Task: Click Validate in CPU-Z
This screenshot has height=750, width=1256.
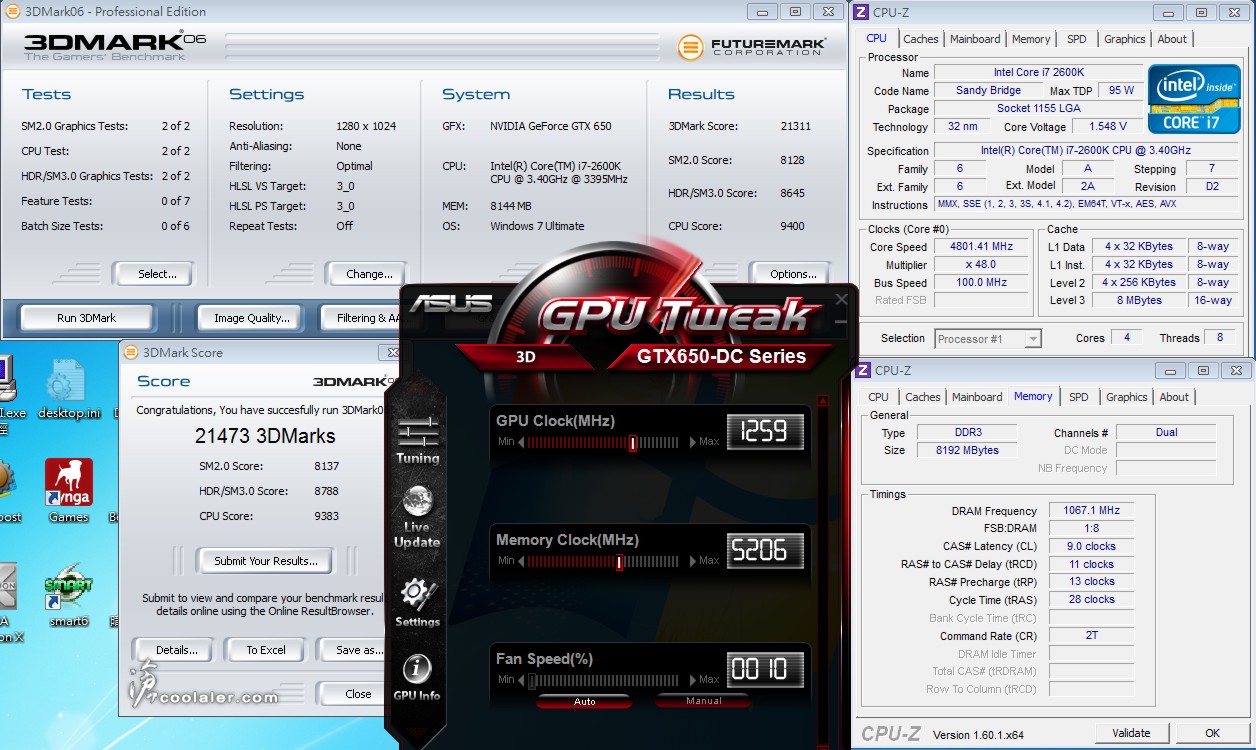Action: point(1131,733)
